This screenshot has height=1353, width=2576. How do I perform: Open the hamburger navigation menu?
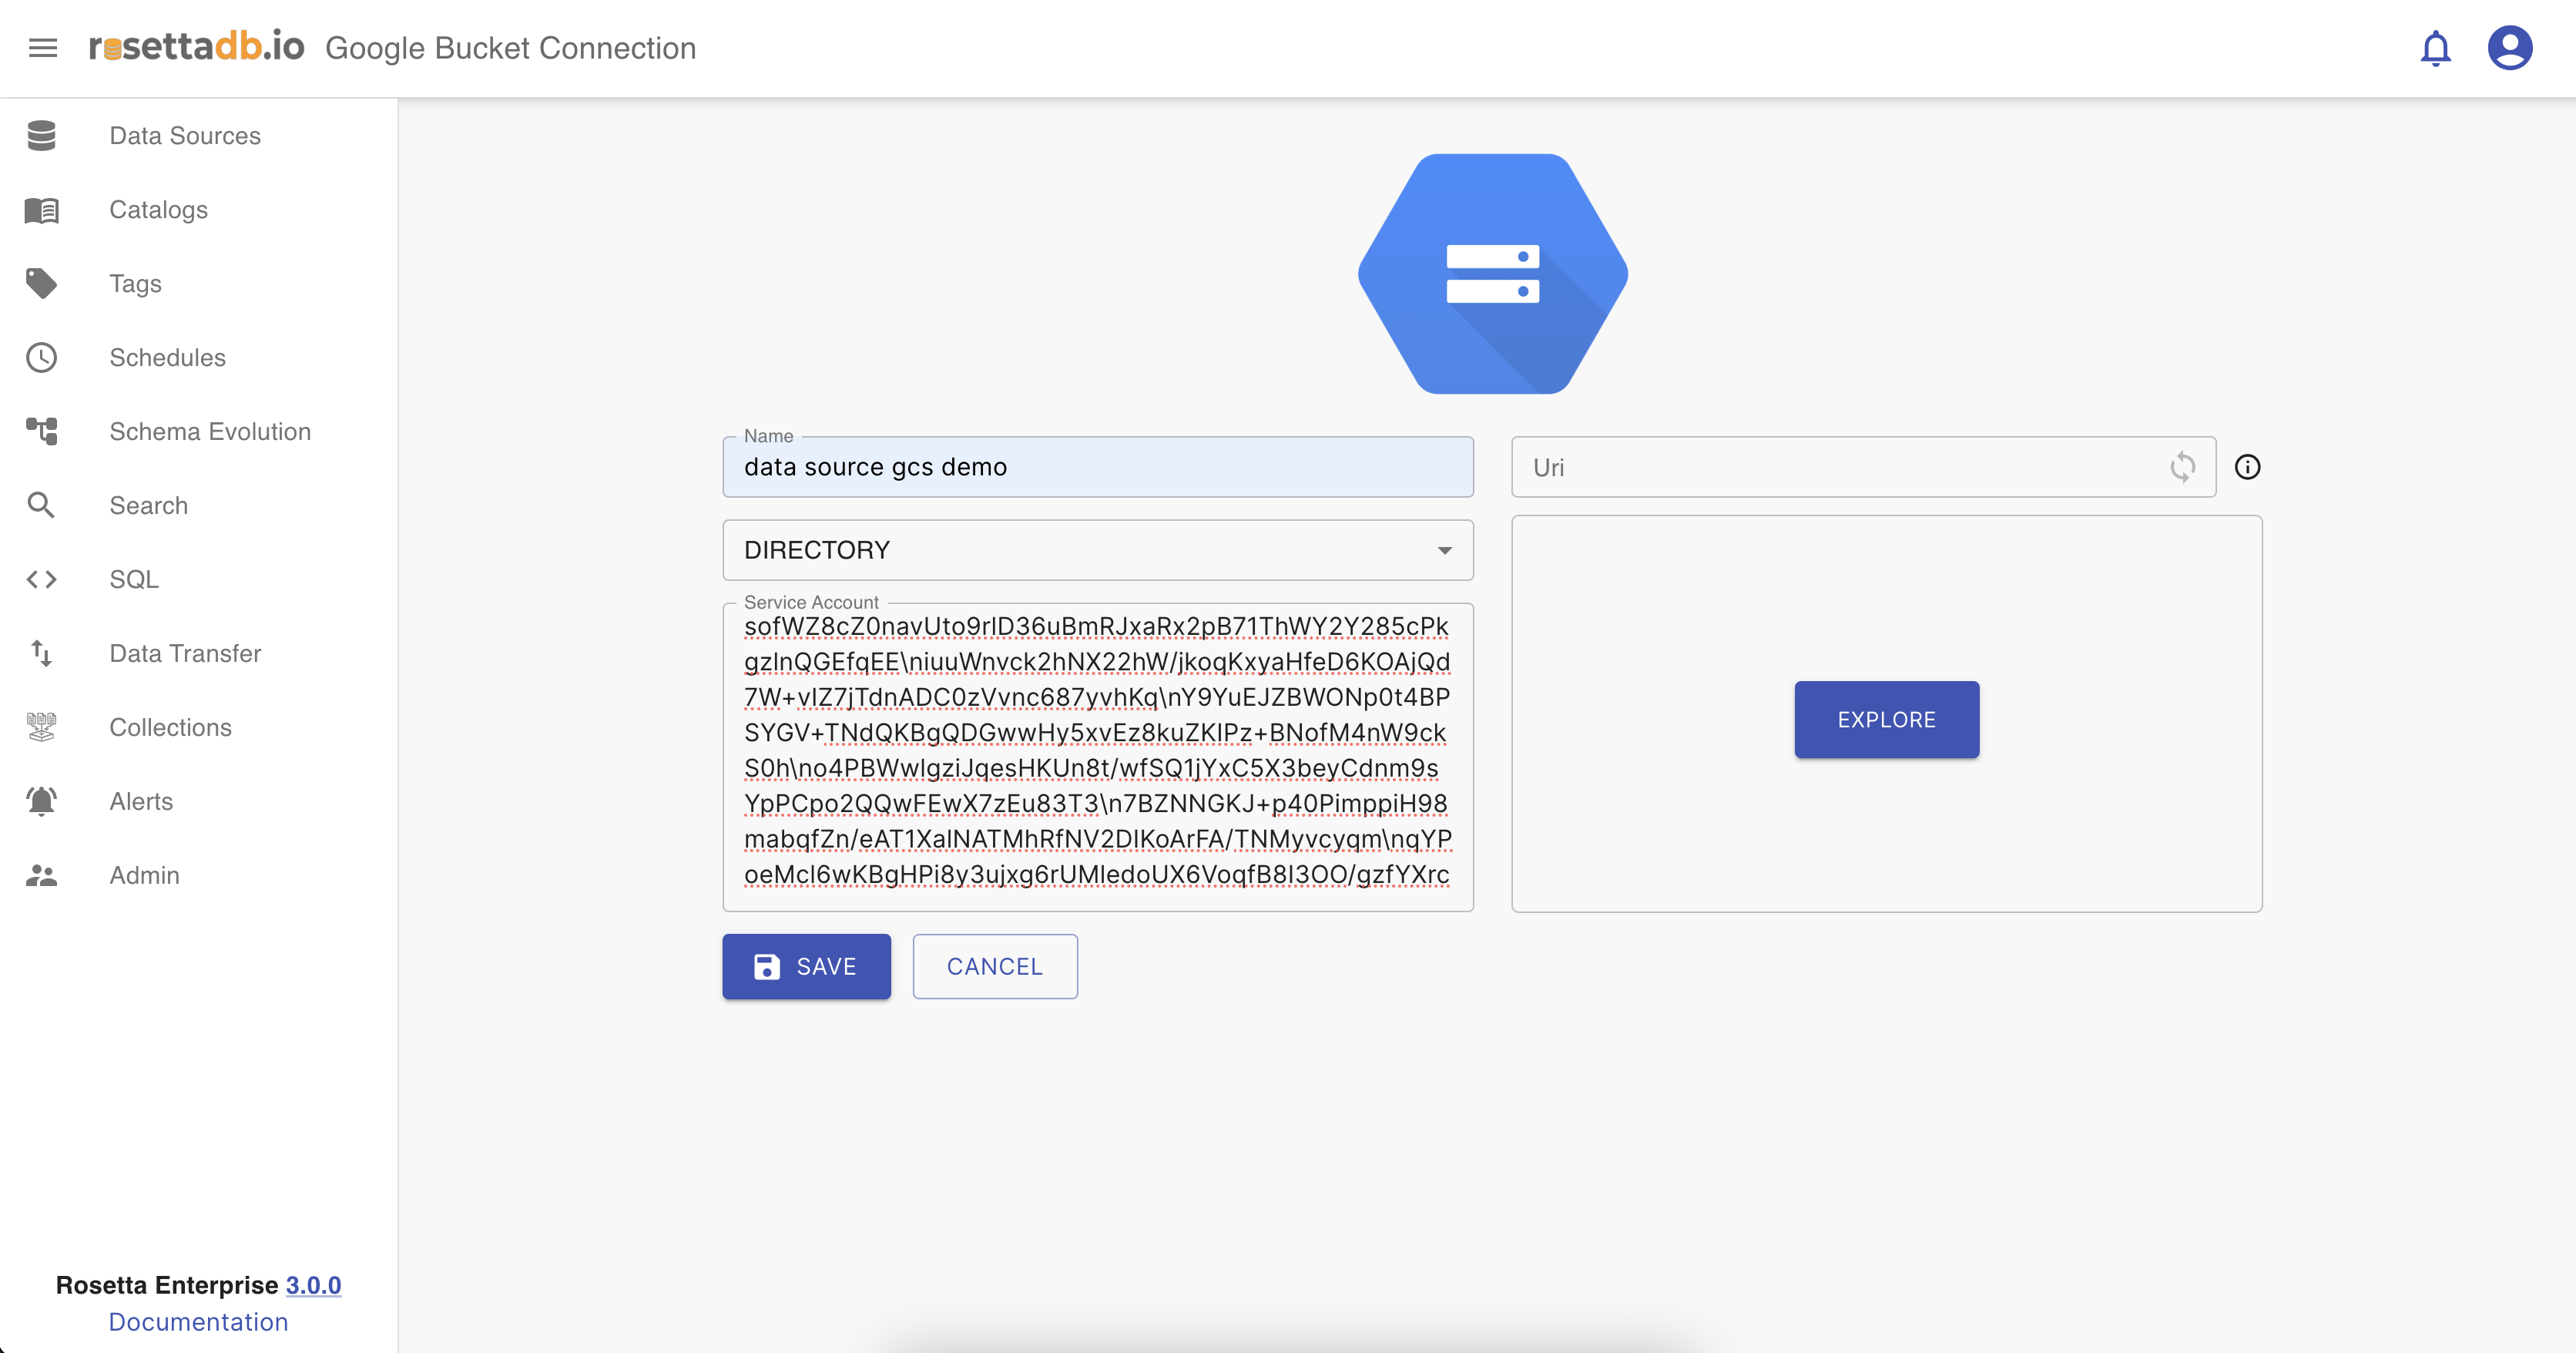coord(43,47)
